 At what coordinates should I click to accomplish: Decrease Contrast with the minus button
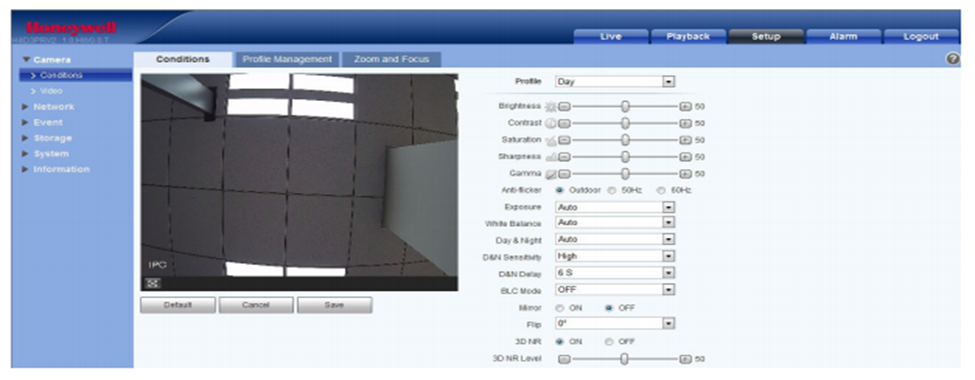[563, 123]
